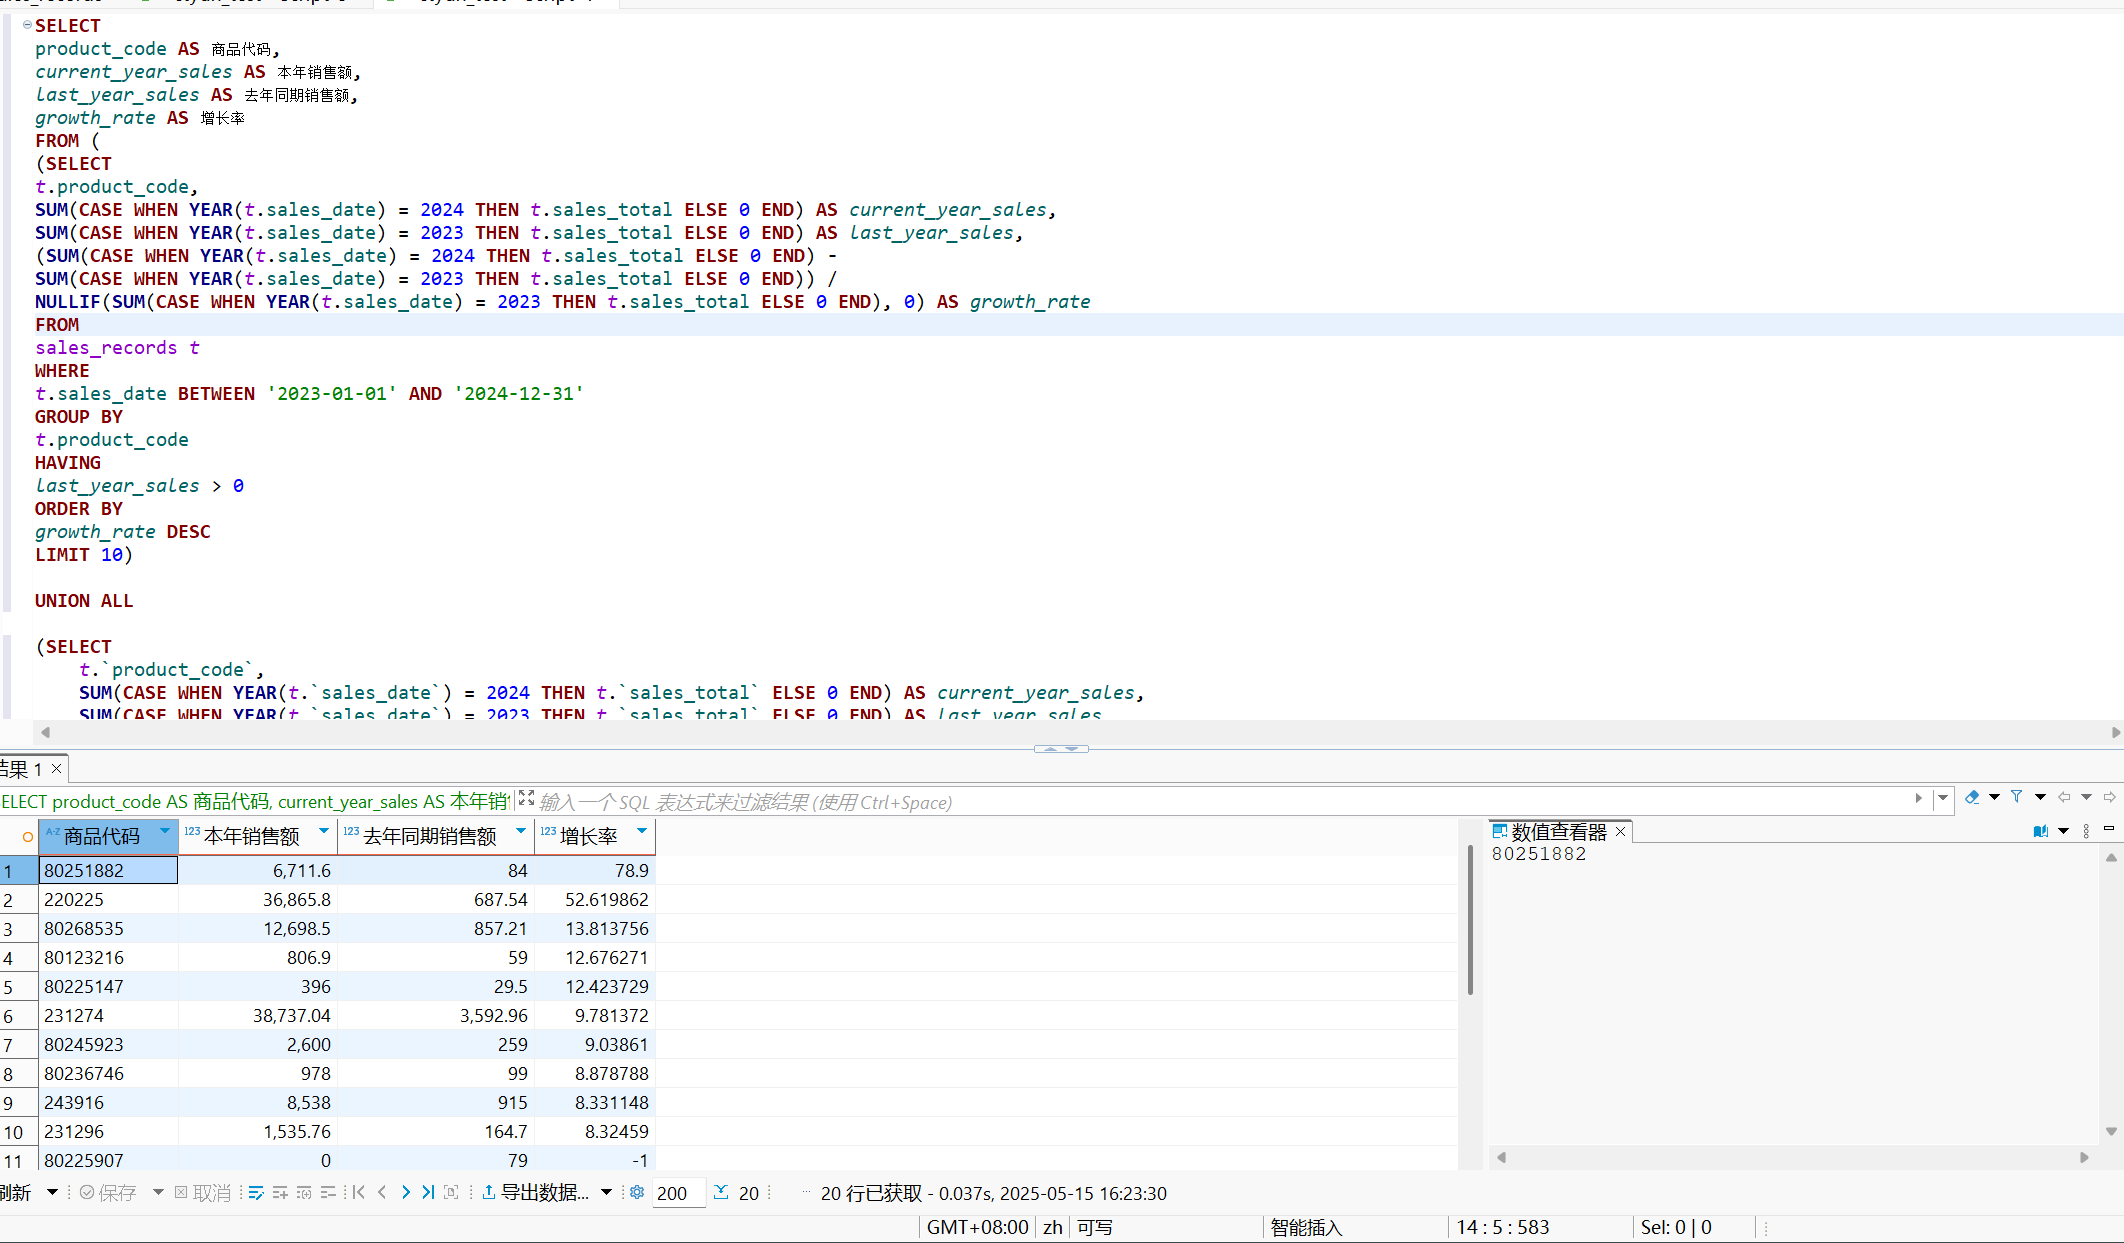Screen dimensions: 2124x1243
Task: Go to next results page arrow
Action: point(405,1192)
